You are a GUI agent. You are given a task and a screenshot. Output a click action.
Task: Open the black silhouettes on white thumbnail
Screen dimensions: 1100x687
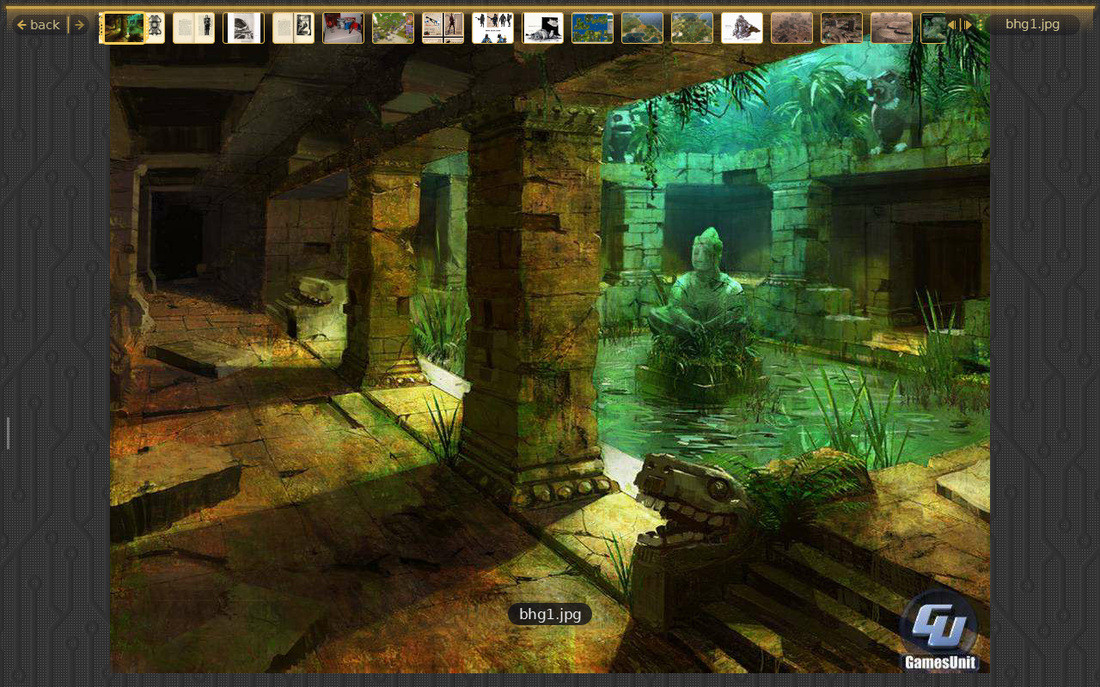click(492, 28)
